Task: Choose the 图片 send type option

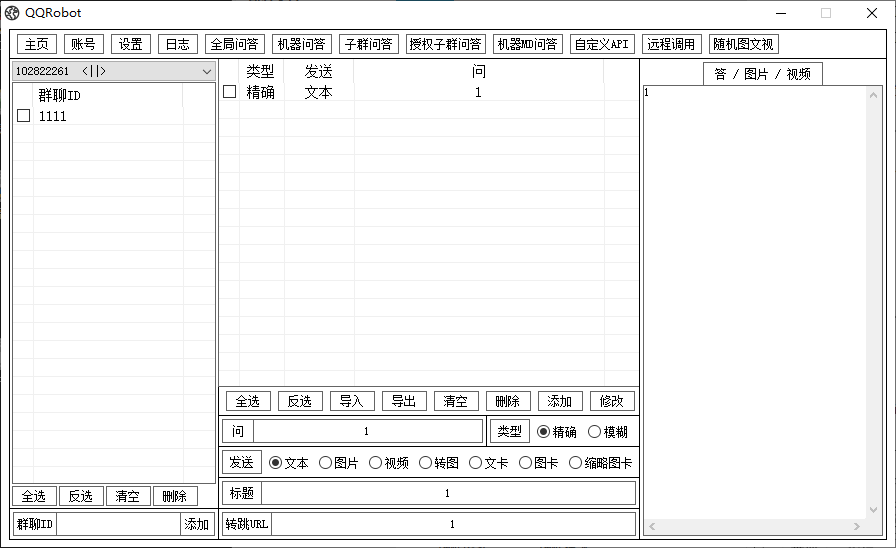Action: (325, 463)
